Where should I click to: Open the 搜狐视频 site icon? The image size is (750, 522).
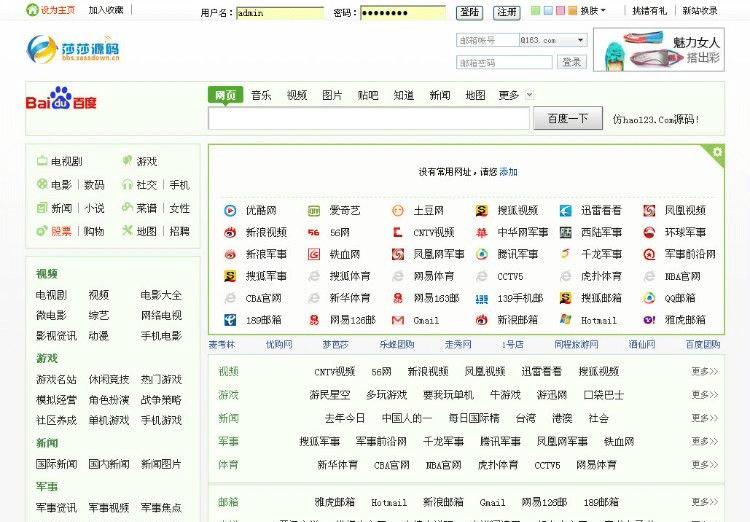(x=482, y=211)
